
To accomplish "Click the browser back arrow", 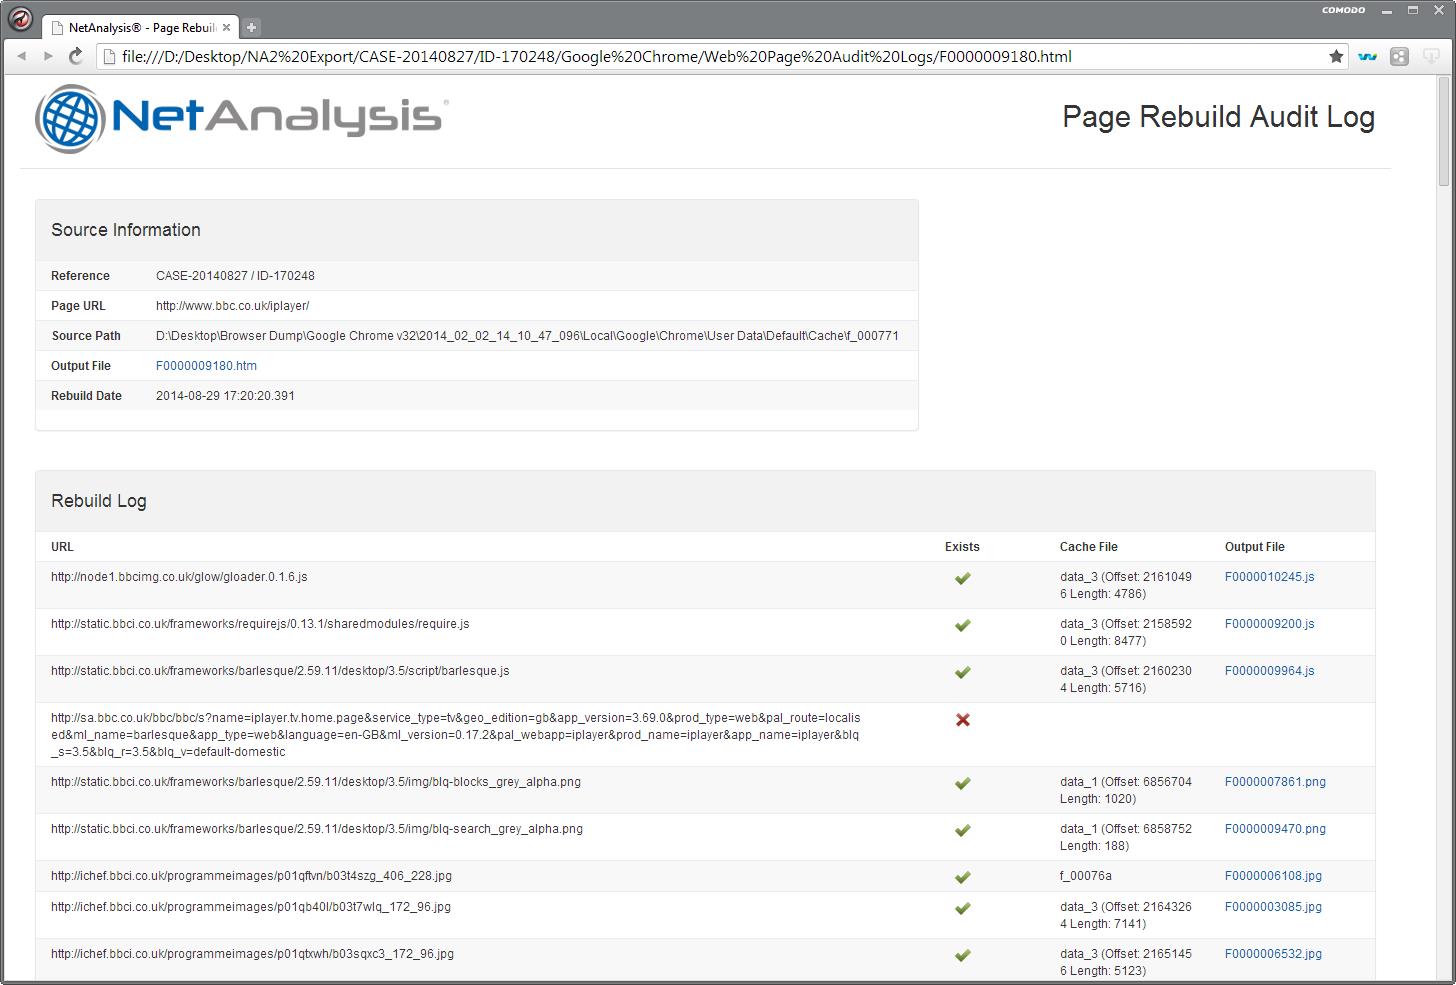I will [21, 57].
